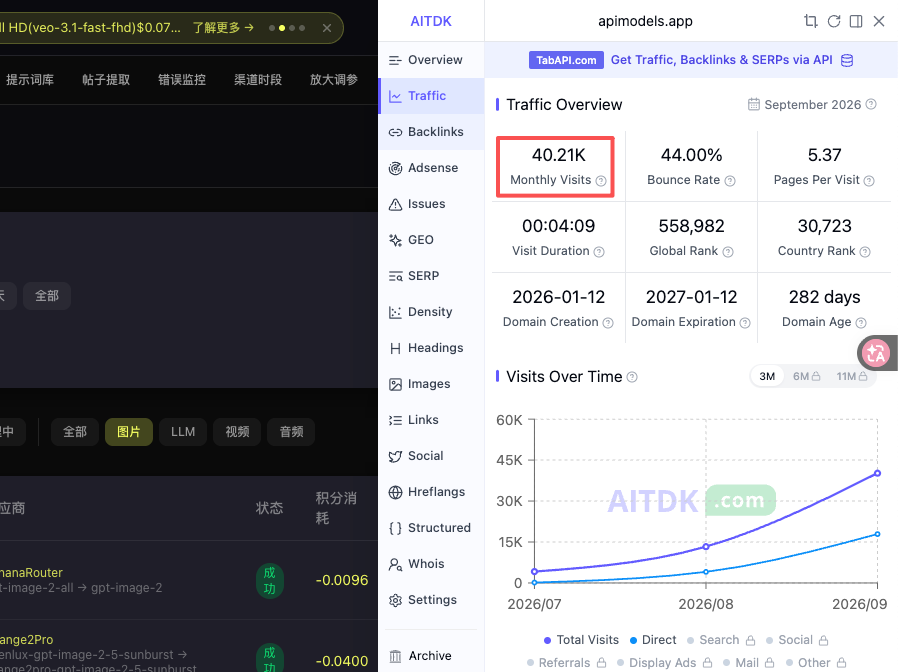Select the 3M time range
Viewport: 898px width, 672px height.
[x=767, y=376]
